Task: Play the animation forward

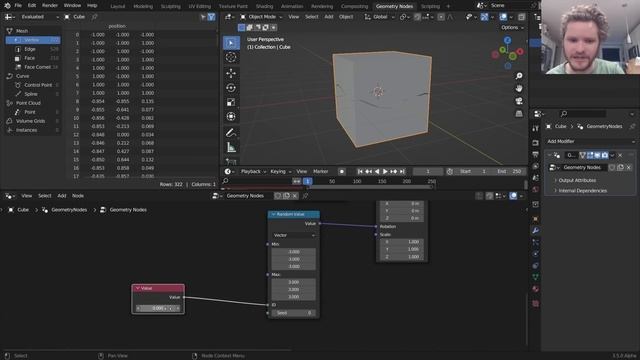Action: coord(385,171)
